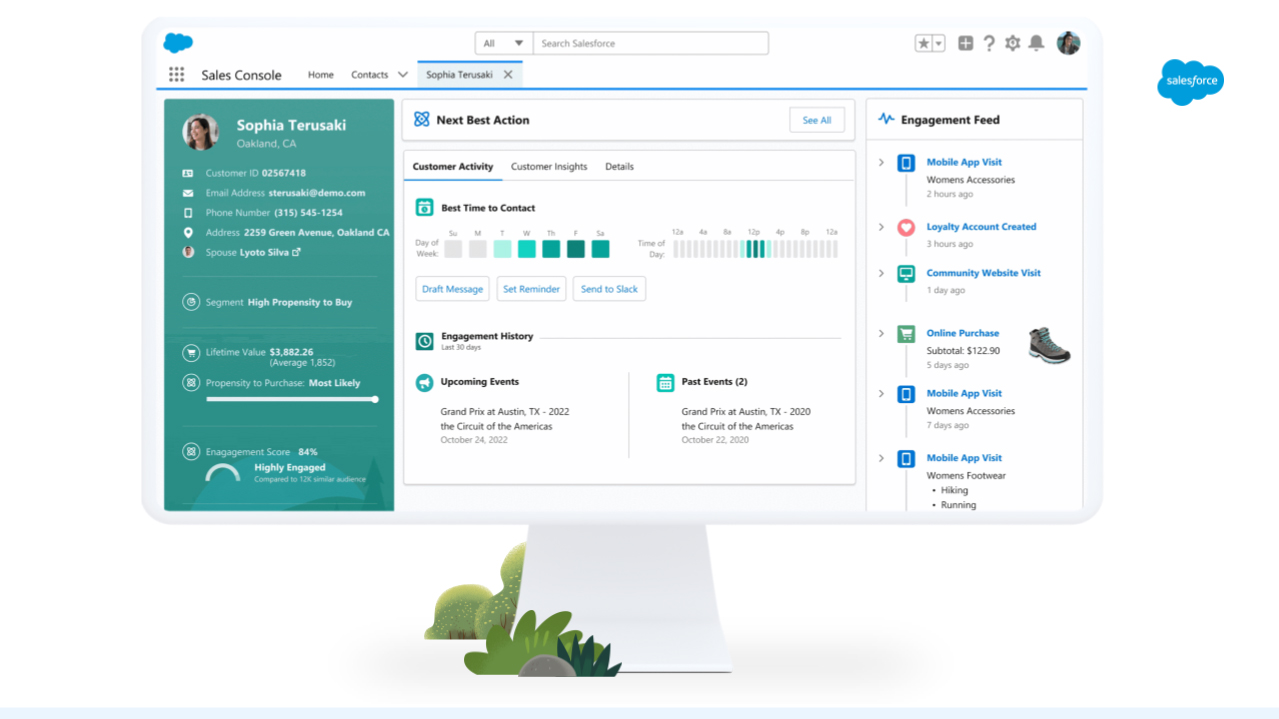
Task: Expand the Mobile App Visit entry from 7 days ago
Action: (881, 394)
